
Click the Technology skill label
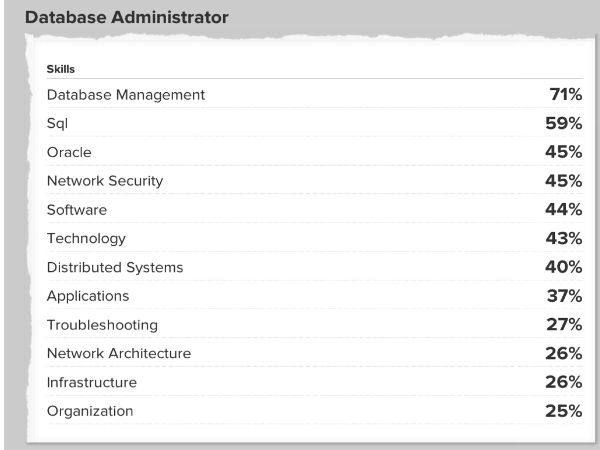(x=86, y=239)
